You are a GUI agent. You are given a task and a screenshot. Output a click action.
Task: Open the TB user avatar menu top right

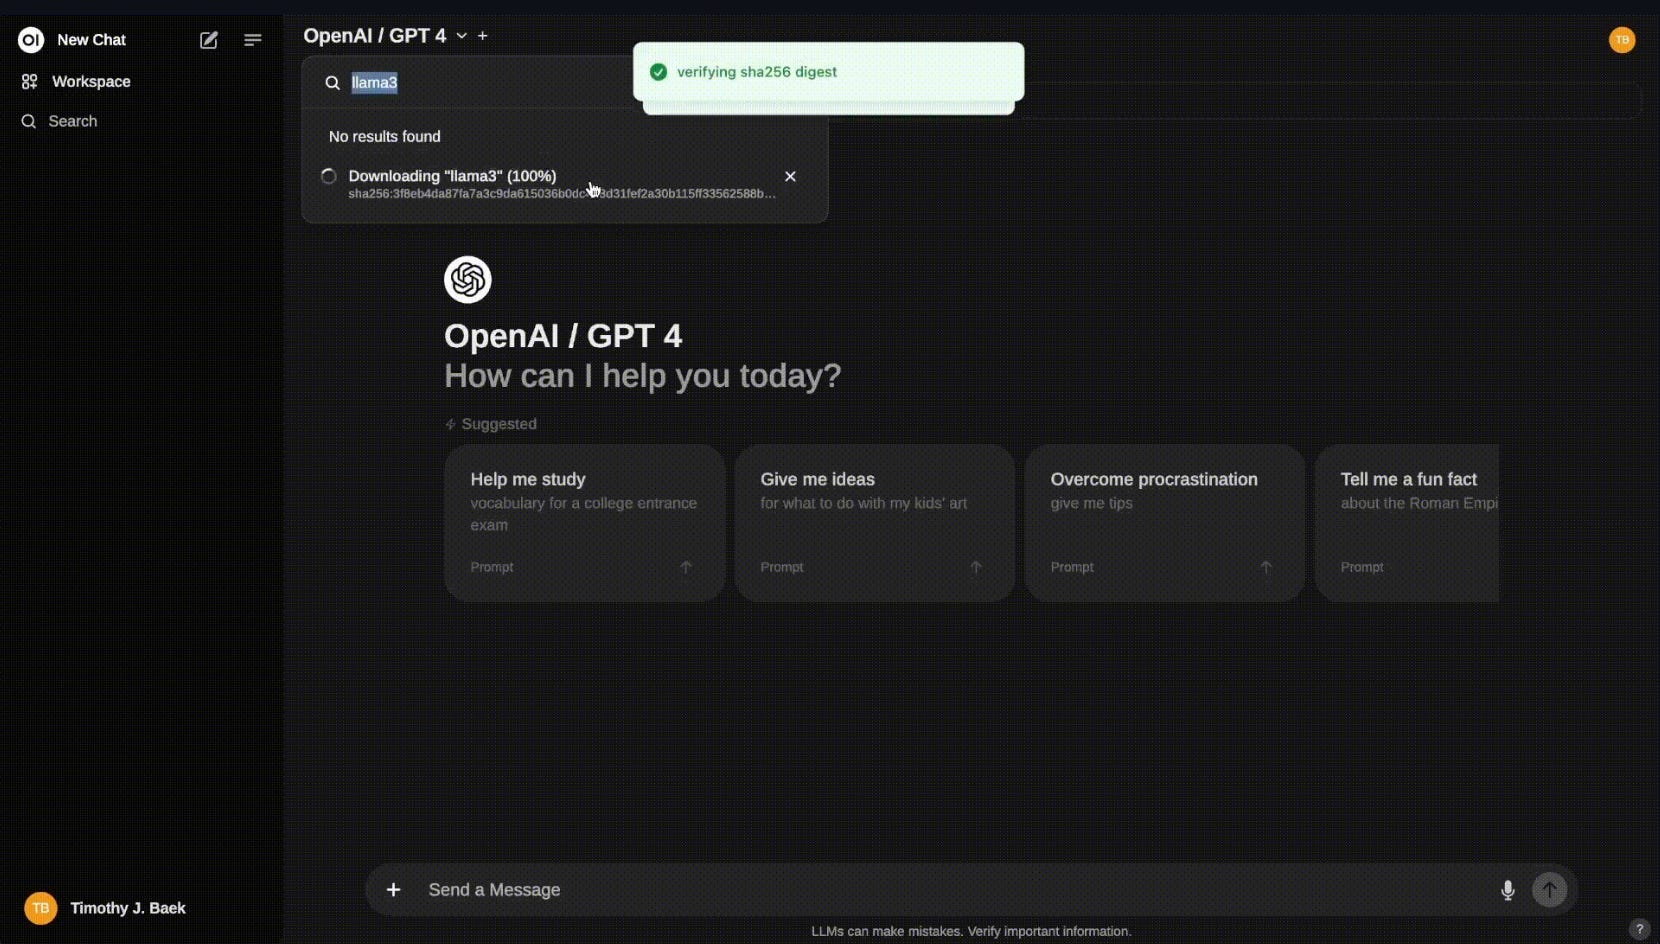(x=1622, y=40)
